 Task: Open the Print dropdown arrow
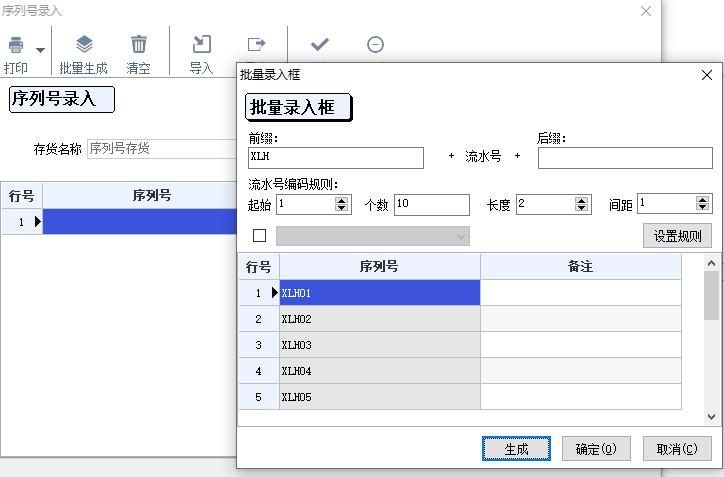(x=41, y=50)
